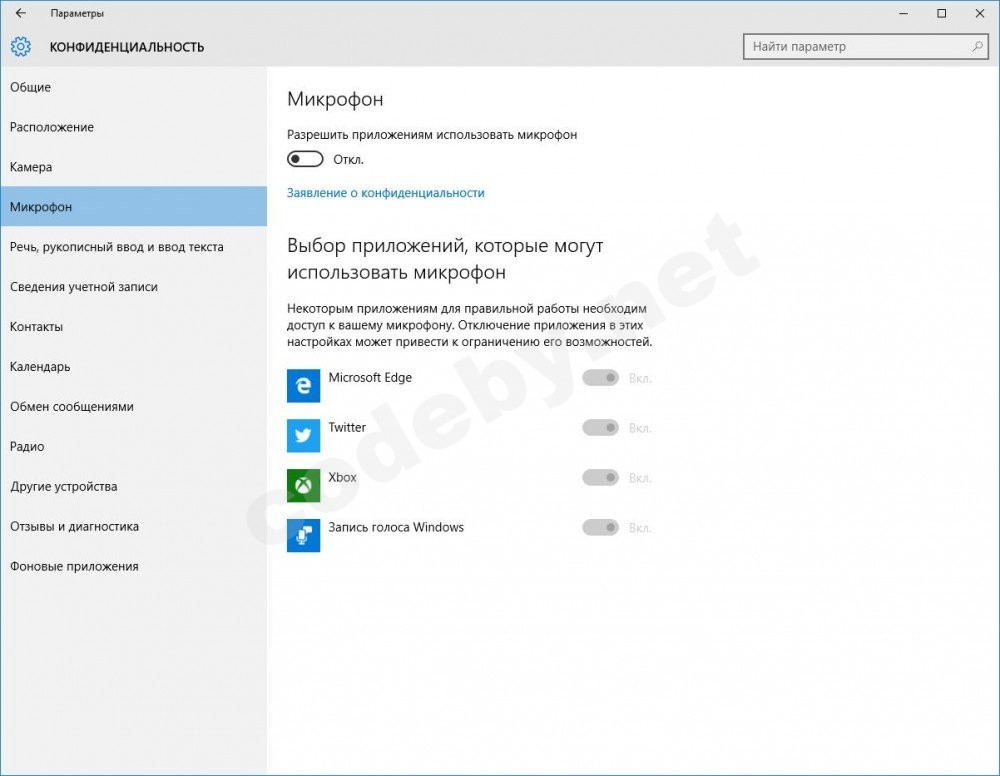Click the Конфиденциальность header title
Screen dimensions: 1000x776
click(127, 47)
